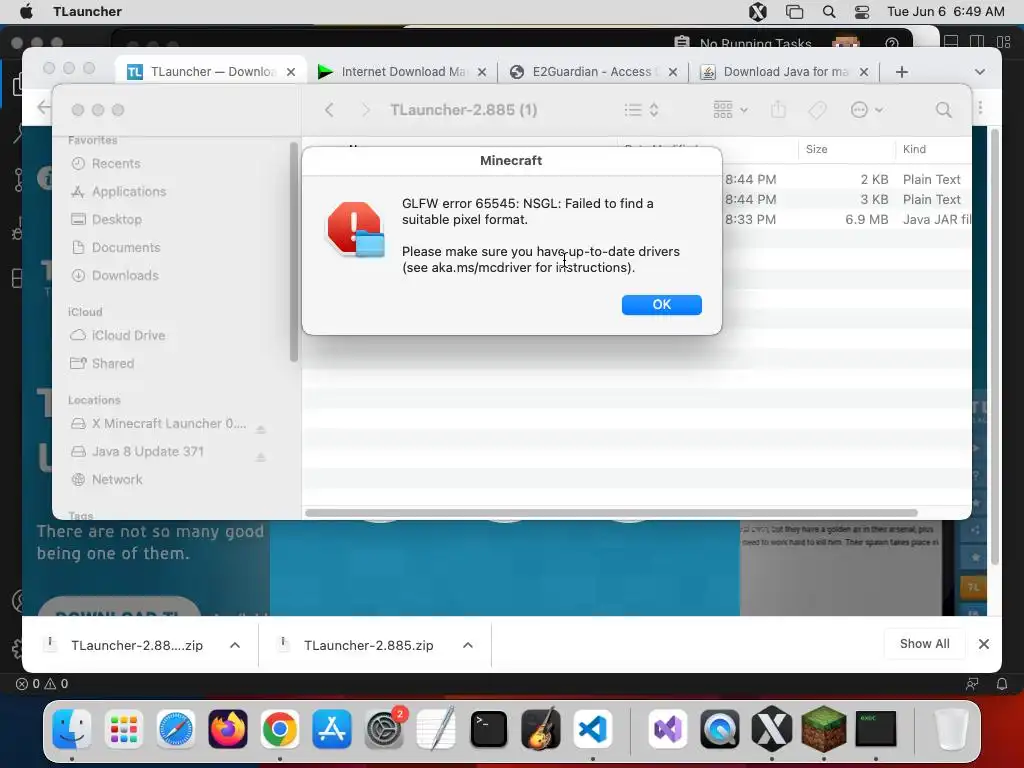
Task: Open Visual Studio Code from the dock
Action: 592,729
